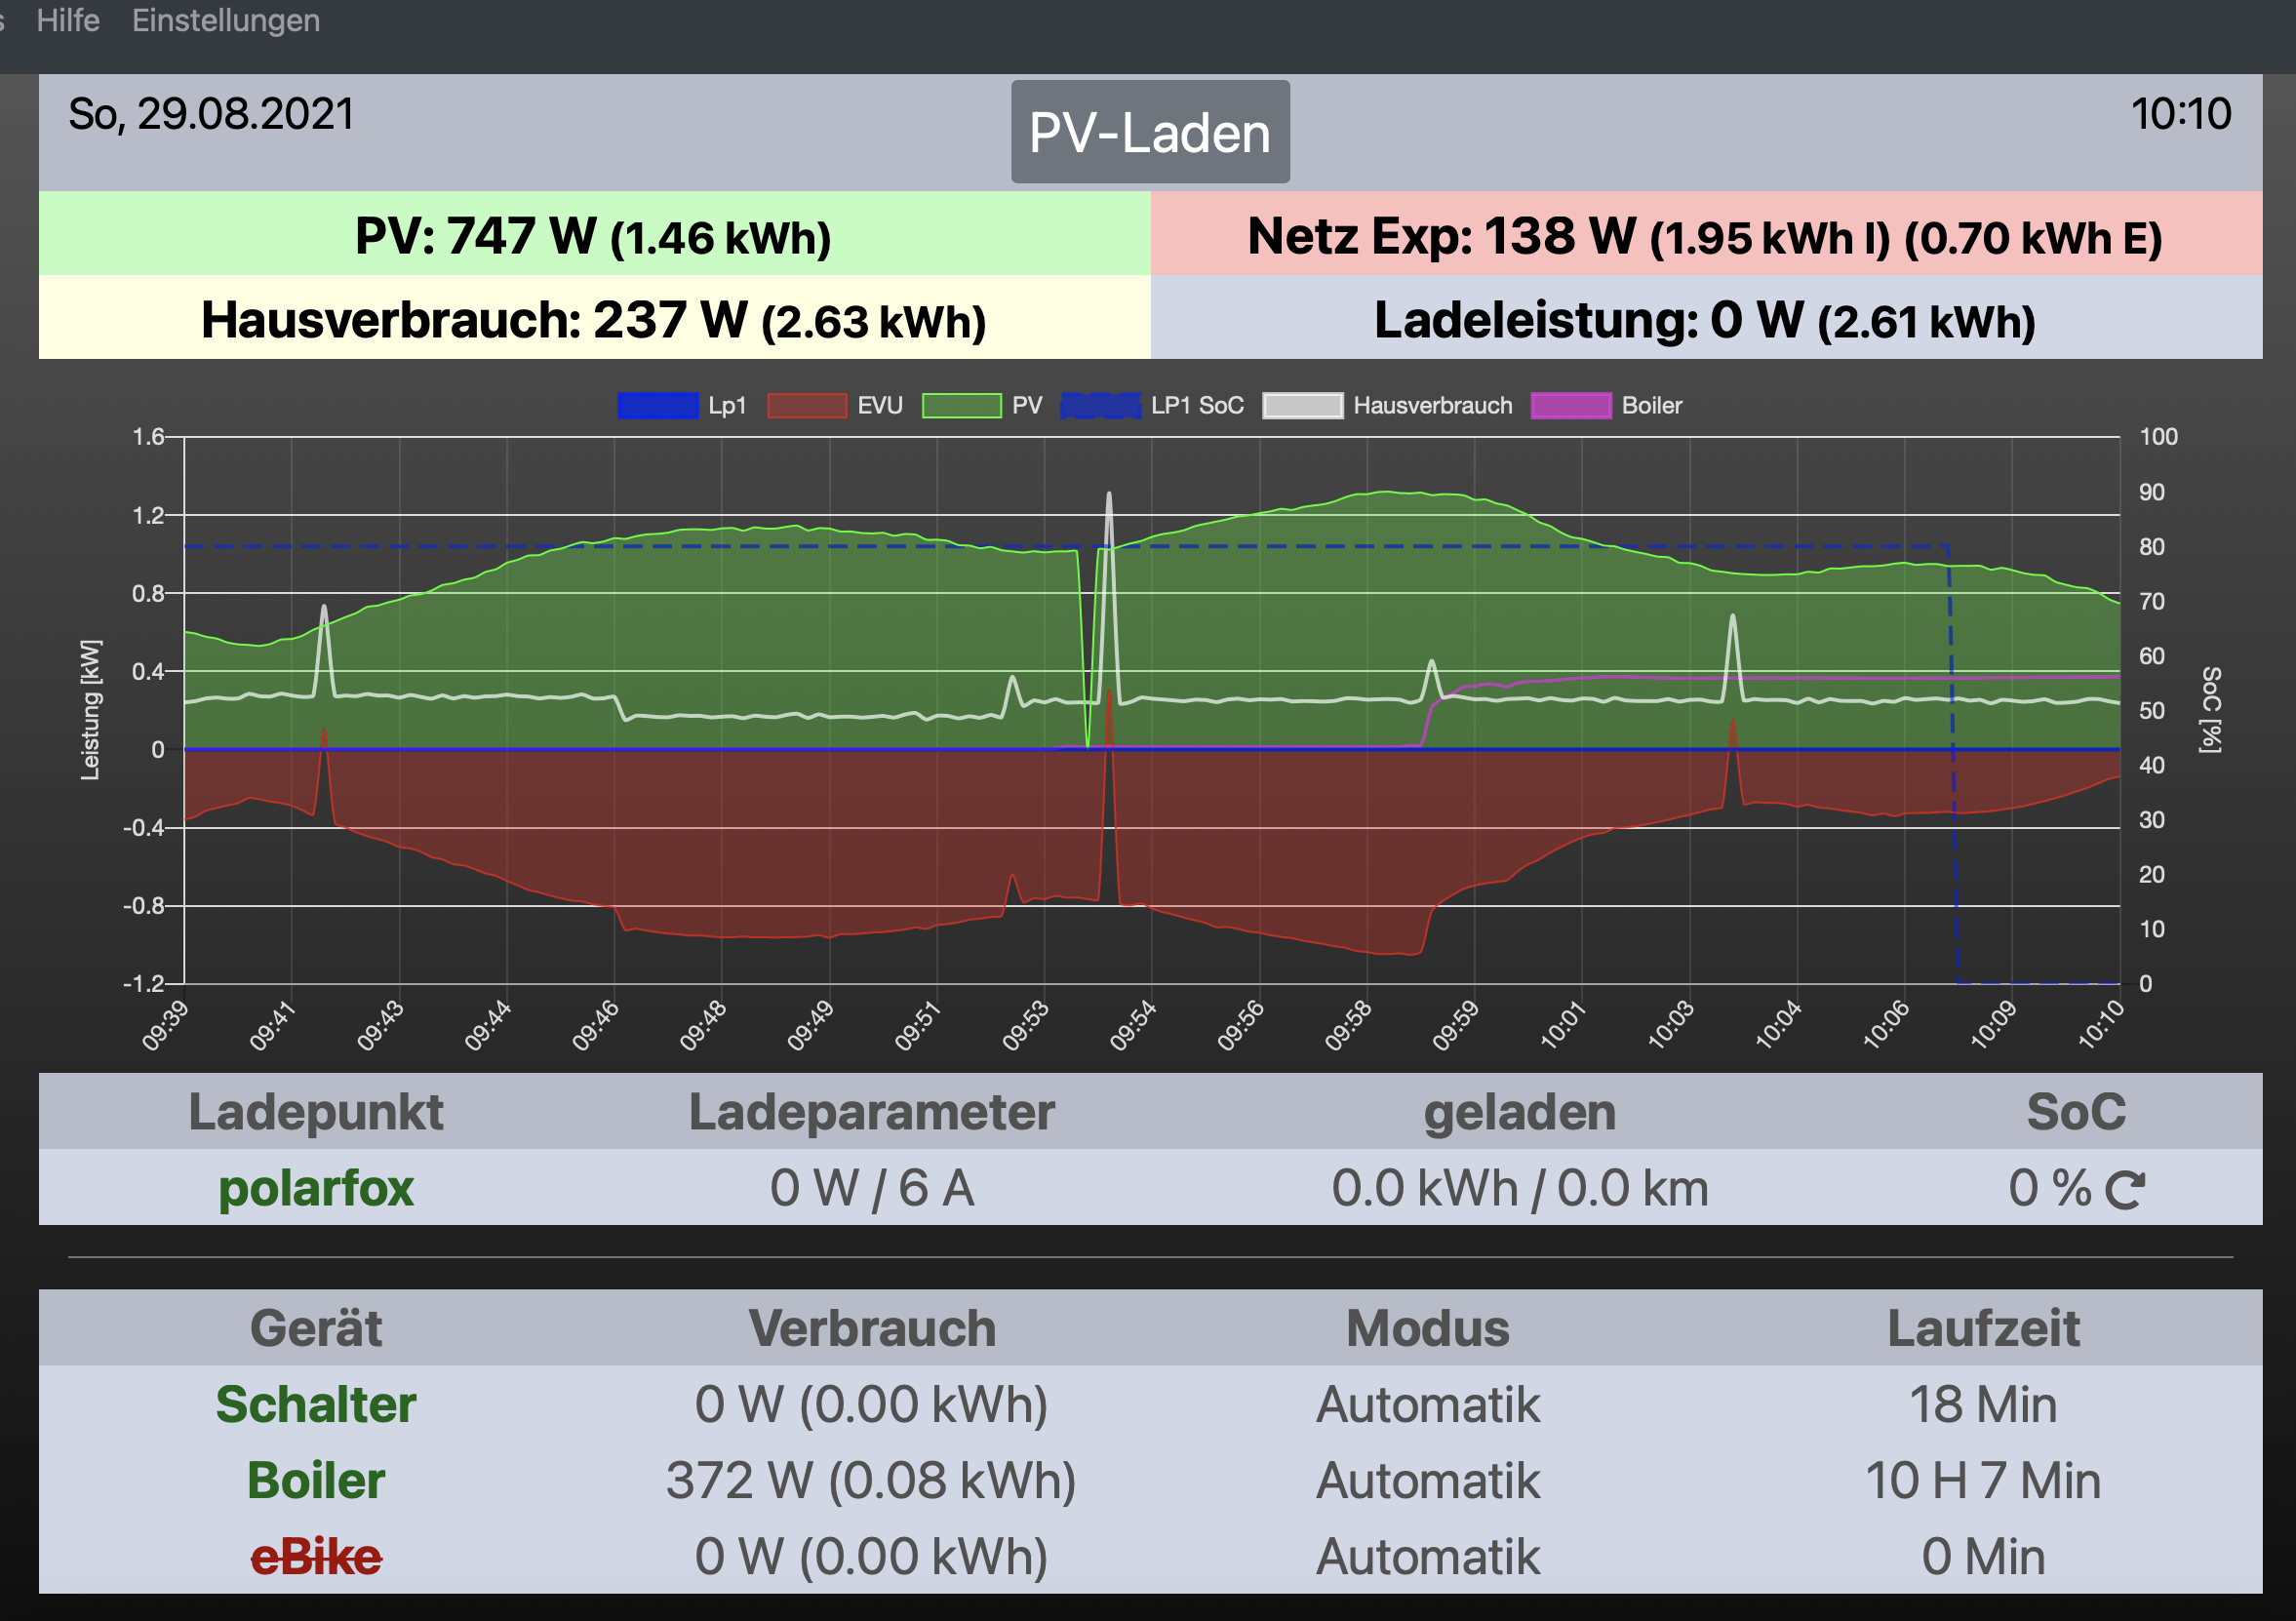2296x1621 pixels.
Task: Switch Schalter mode from Automatik
Action: [x=1427, y=1404]
